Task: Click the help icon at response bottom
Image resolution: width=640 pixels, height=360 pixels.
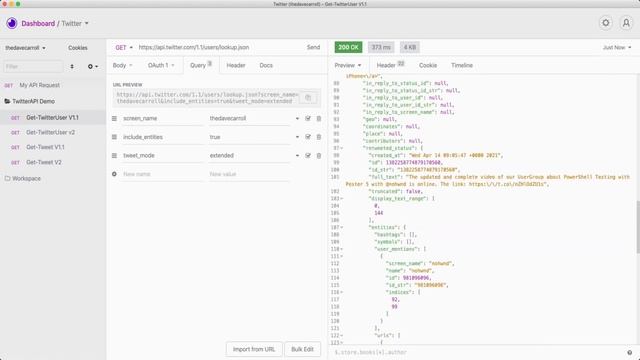Action: 629,353
